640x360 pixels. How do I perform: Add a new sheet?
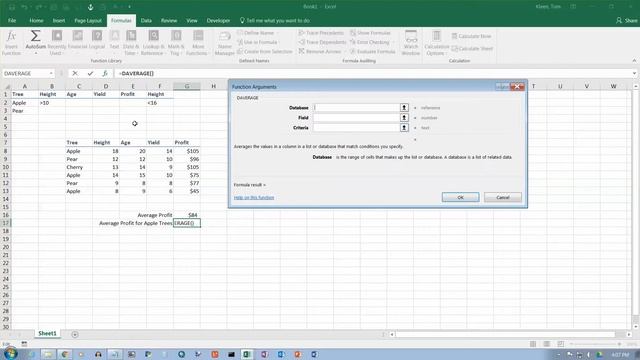(75, 334)
